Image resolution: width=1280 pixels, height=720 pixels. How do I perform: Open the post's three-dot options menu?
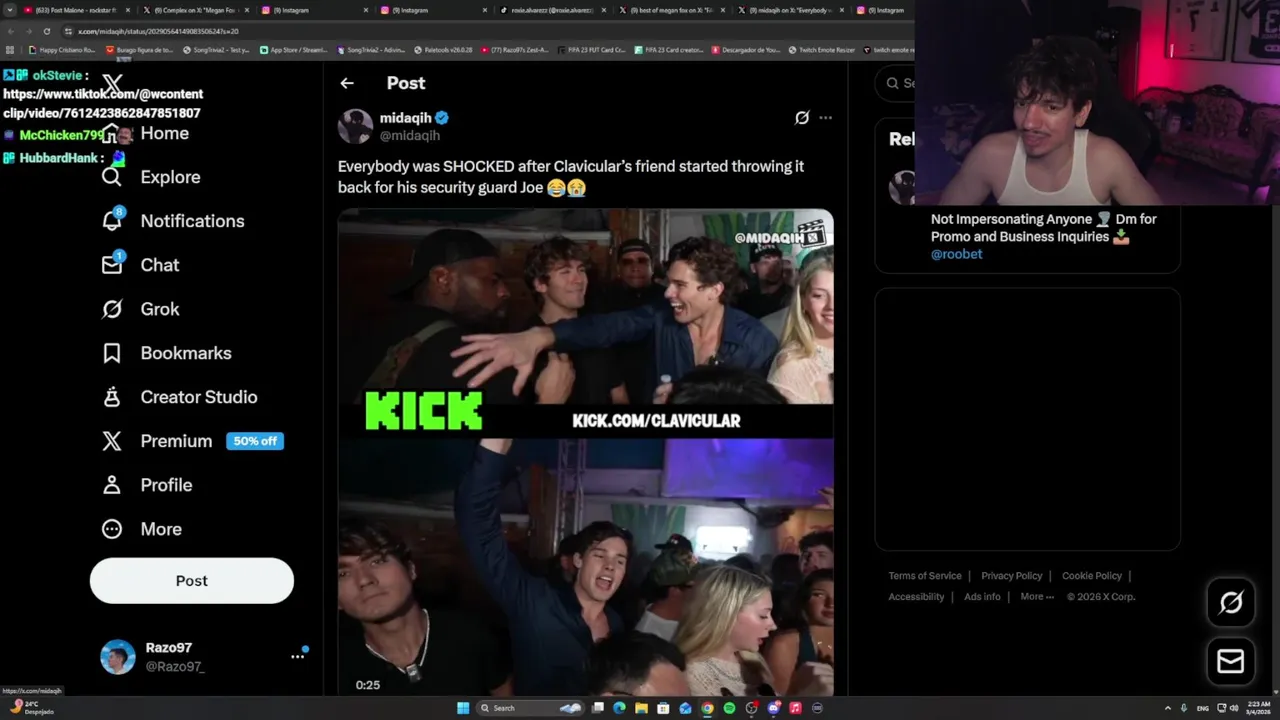pos(825,118)
